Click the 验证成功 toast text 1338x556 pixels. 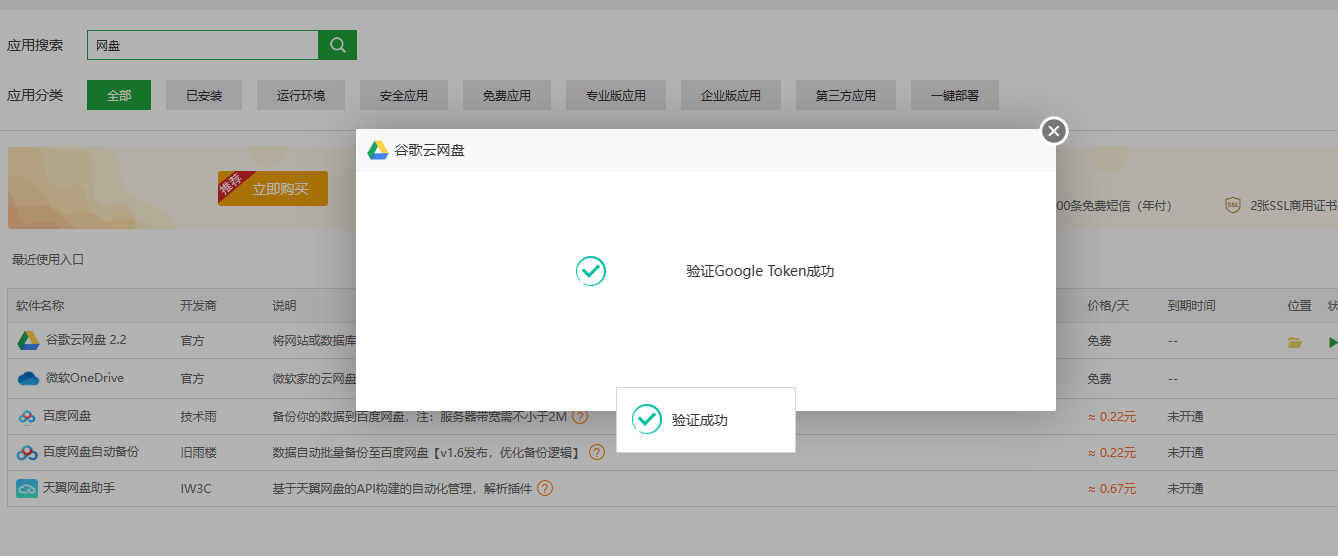[x=700, y=420]
